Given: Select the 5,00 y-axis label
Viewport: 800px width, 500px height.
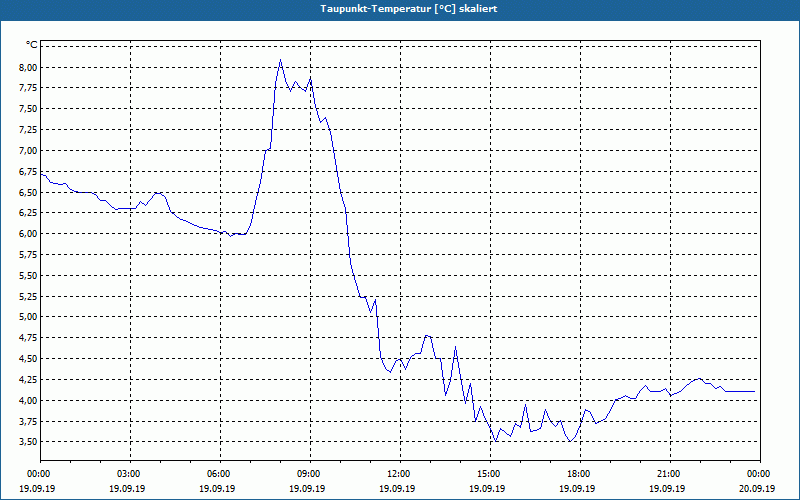Looking at the screenshot, I should pos(29,317).
